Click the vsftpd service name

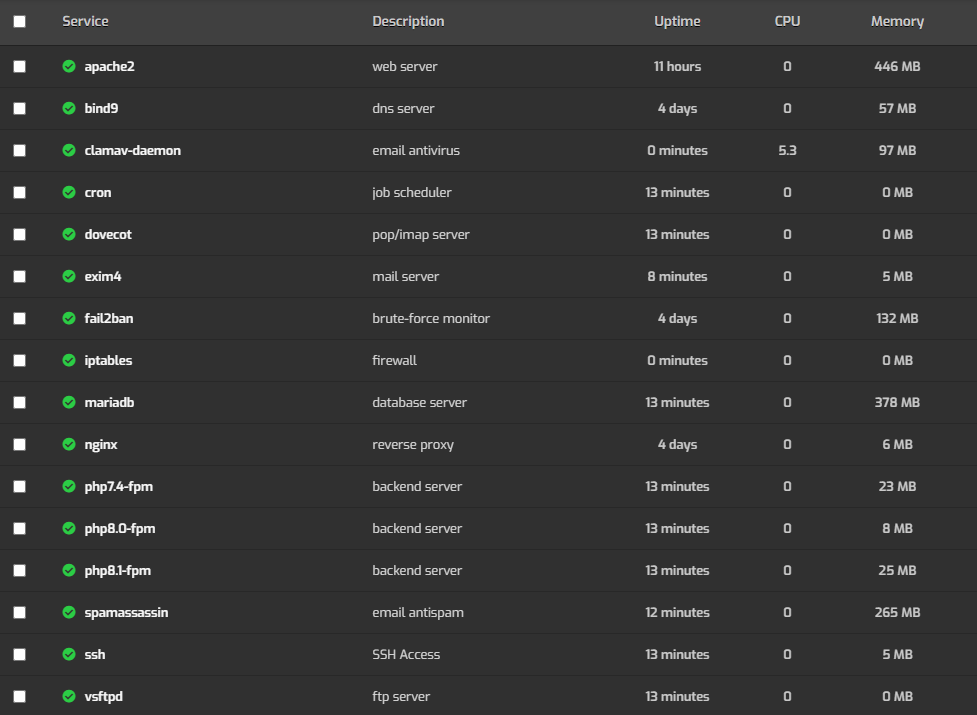(103, 697)
